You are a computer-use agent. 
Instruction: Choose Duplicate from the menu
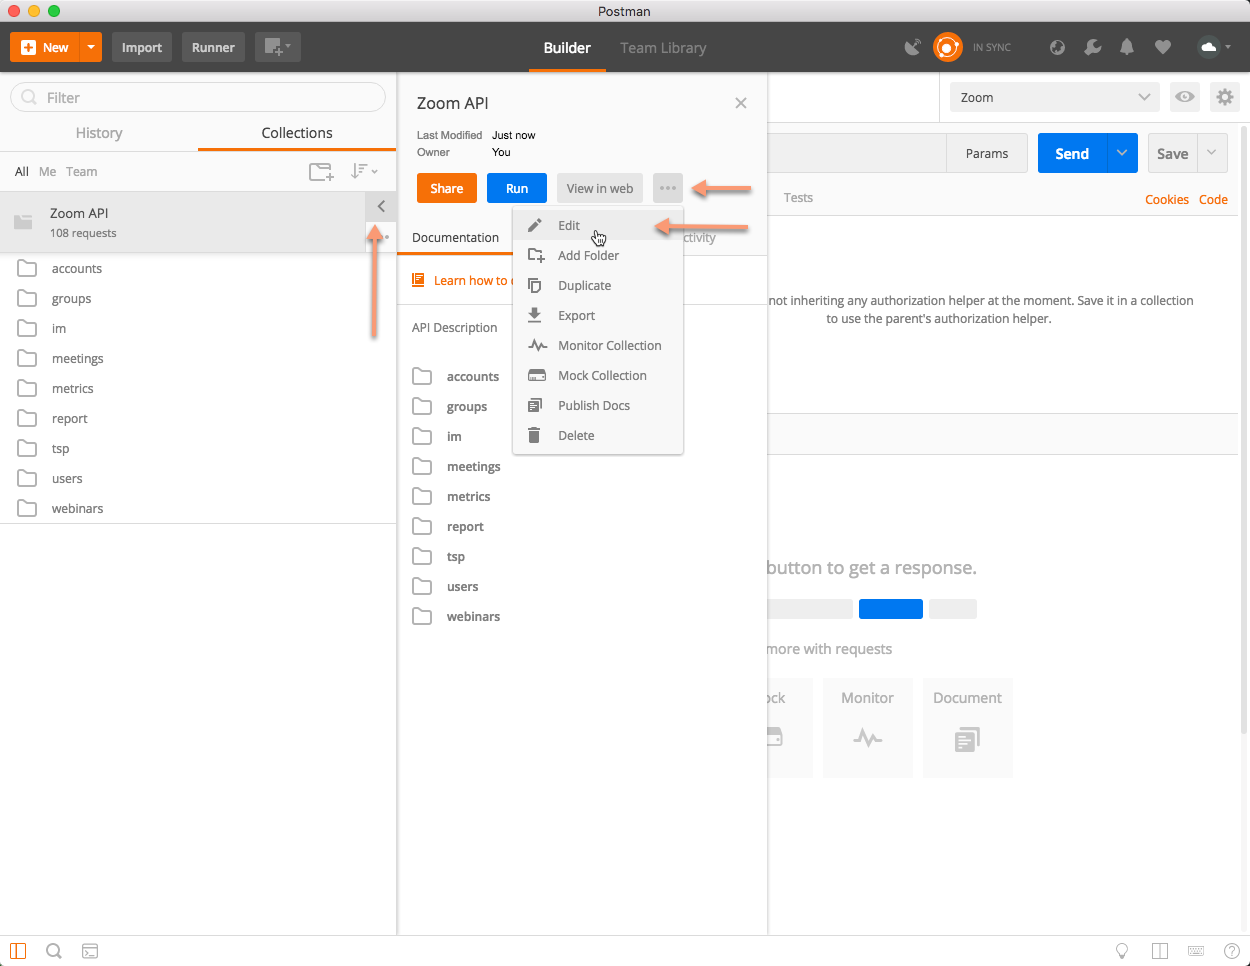coord(598,285)
